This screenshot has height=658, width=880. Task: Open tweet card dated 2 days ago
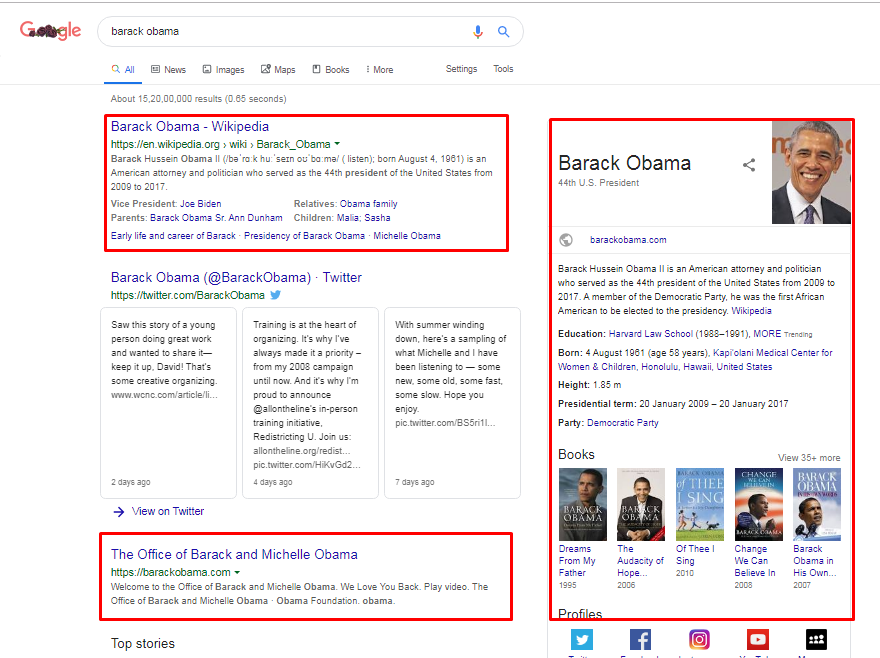(x=168, y=403)
